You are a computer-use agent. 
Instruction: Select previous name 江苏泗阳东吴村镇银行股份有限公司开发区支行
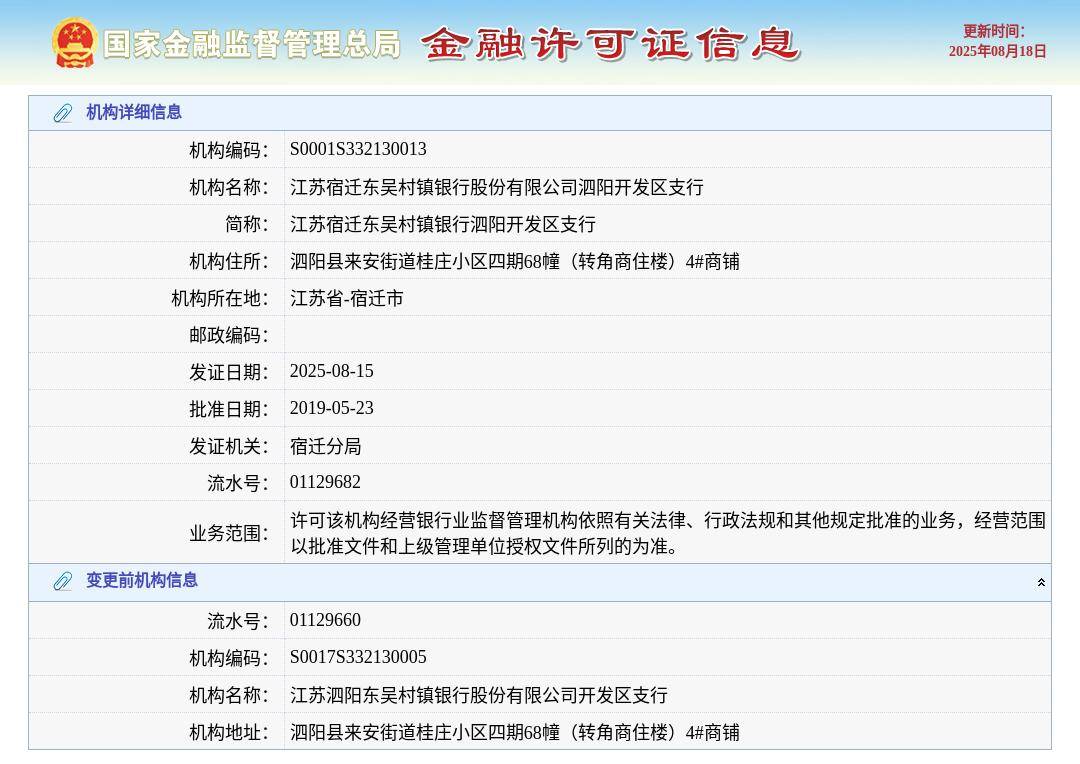pyautogui.click(x=479, y=694)
